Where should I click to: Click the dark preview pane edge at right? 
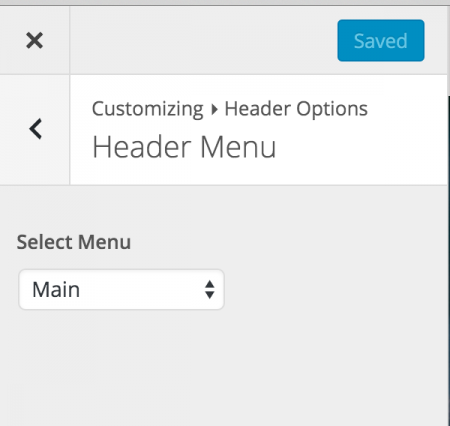[x=448, y=253]
